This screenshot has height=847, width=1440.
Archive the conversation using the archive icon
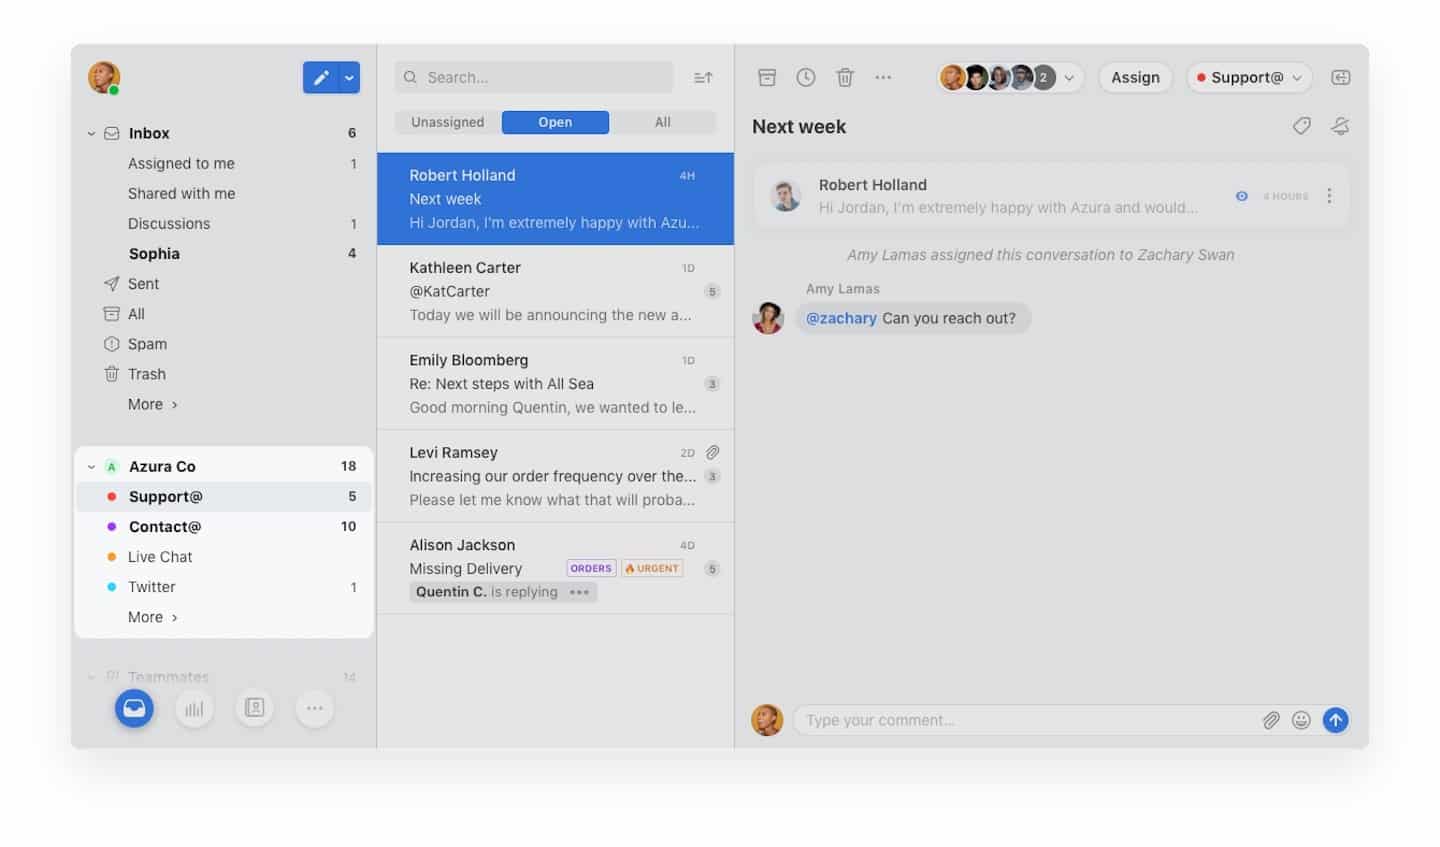pyautogui.click(x=767, y=77)
